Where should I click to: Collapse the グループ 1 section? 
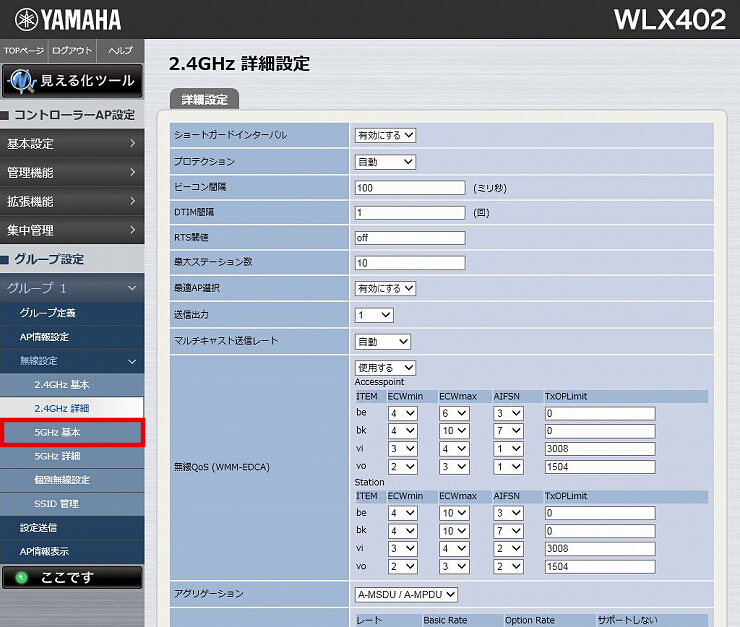tap(72, 288)
